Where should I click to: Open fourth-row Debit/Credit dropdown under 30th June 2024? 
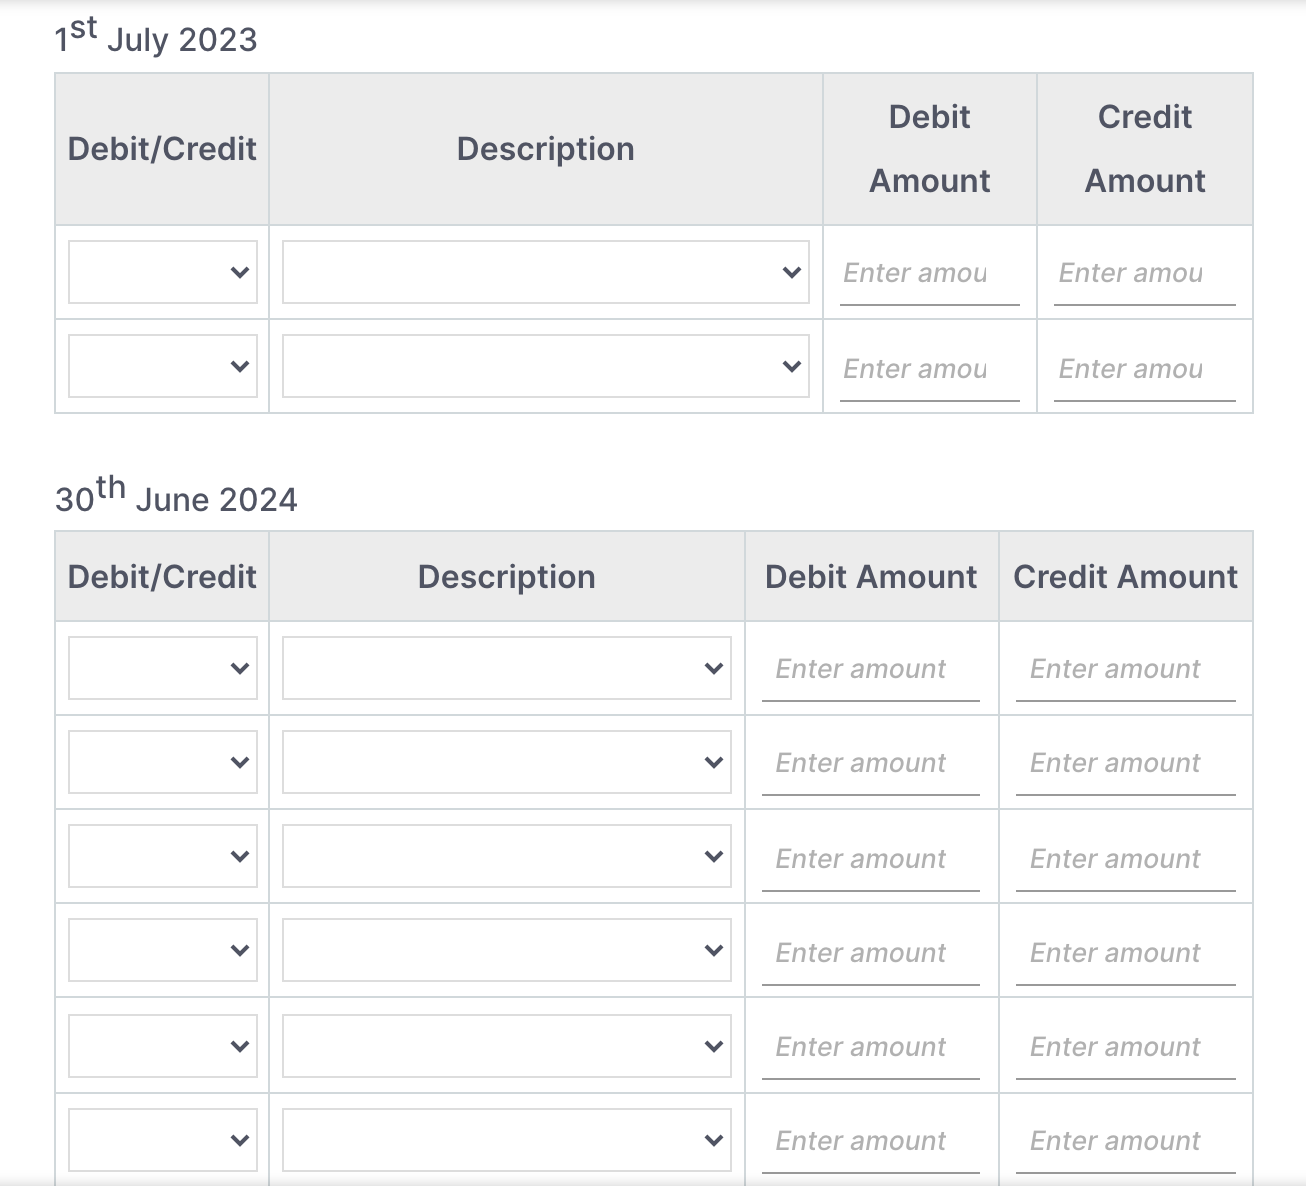163,950
